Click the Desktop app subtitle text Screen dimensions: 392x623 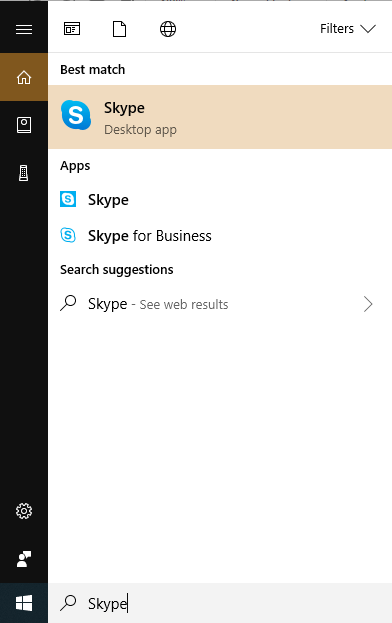[x=140, y=130]
